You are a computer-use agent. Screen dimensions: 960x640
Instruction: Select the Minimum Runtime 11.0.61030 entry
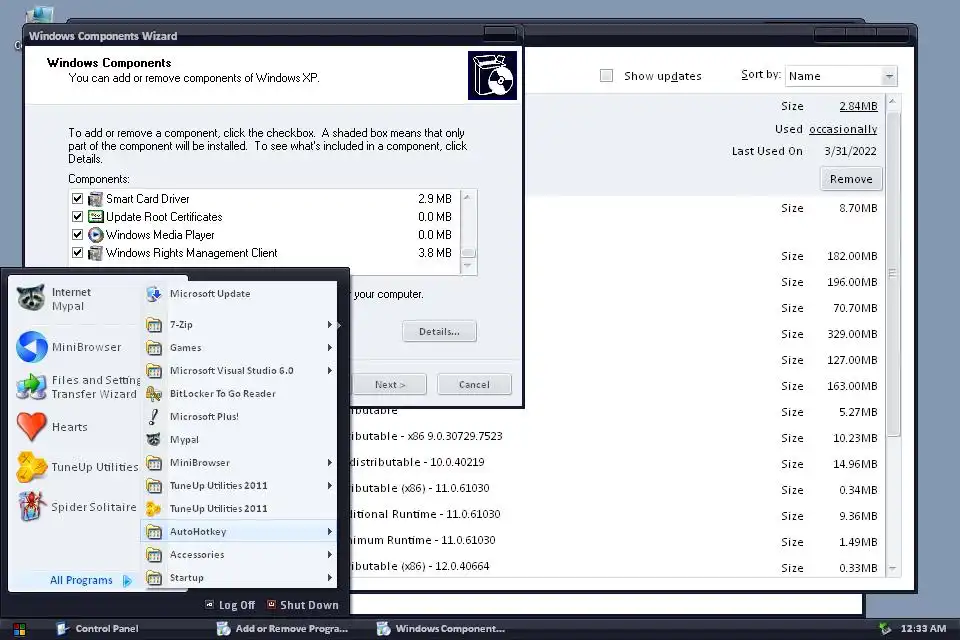pos(422,541)
